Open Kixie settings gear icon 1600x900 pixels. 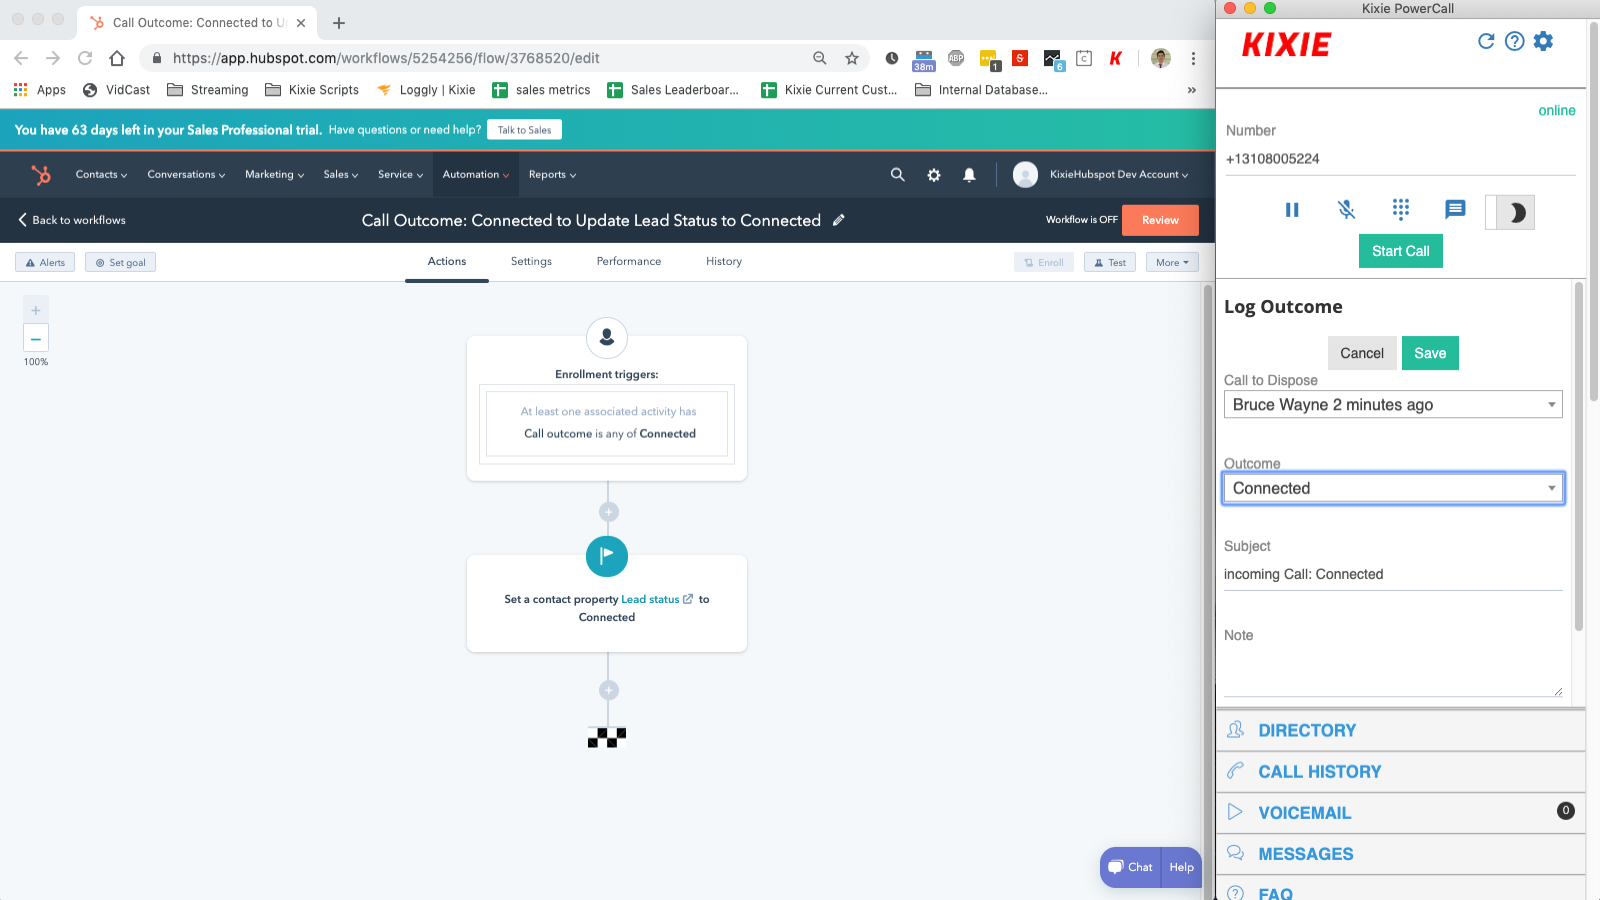coord(1543,41)
